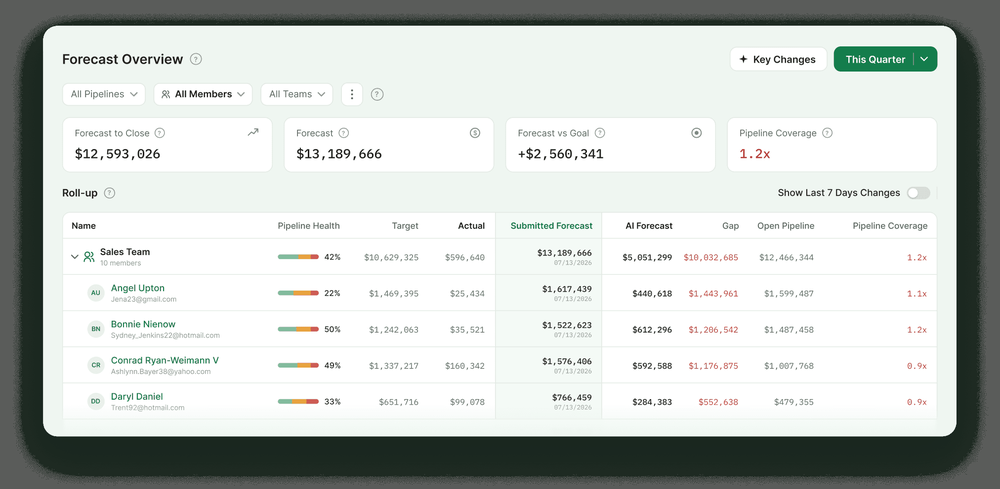Click the 1.2x Pipeline Coverage card value
Screen dimensions: 1000x489
point(754,154)
